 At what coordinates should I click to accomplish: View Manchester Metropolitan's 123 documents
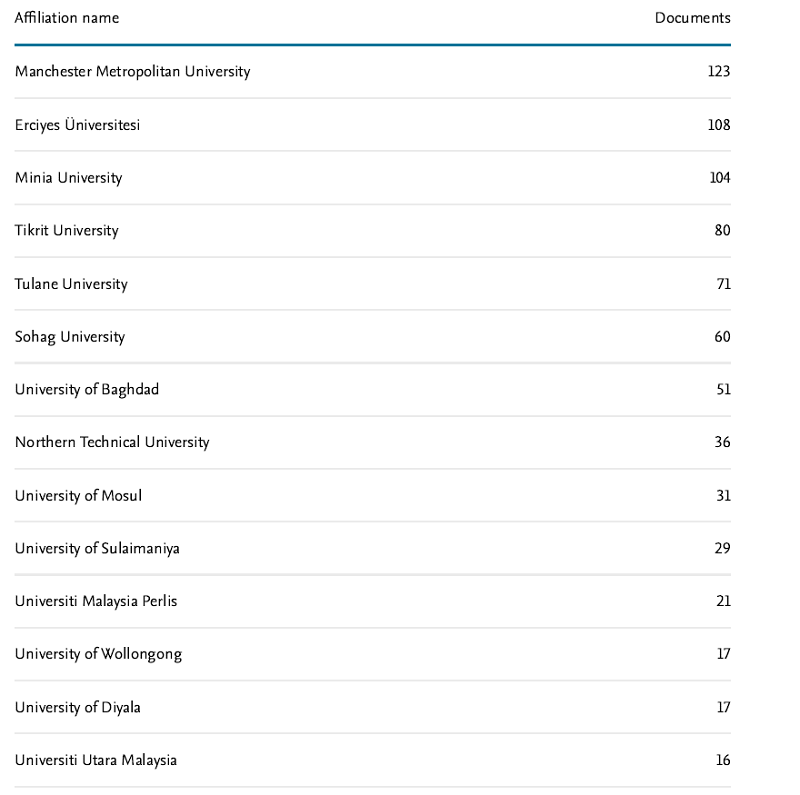click(718, 72)
